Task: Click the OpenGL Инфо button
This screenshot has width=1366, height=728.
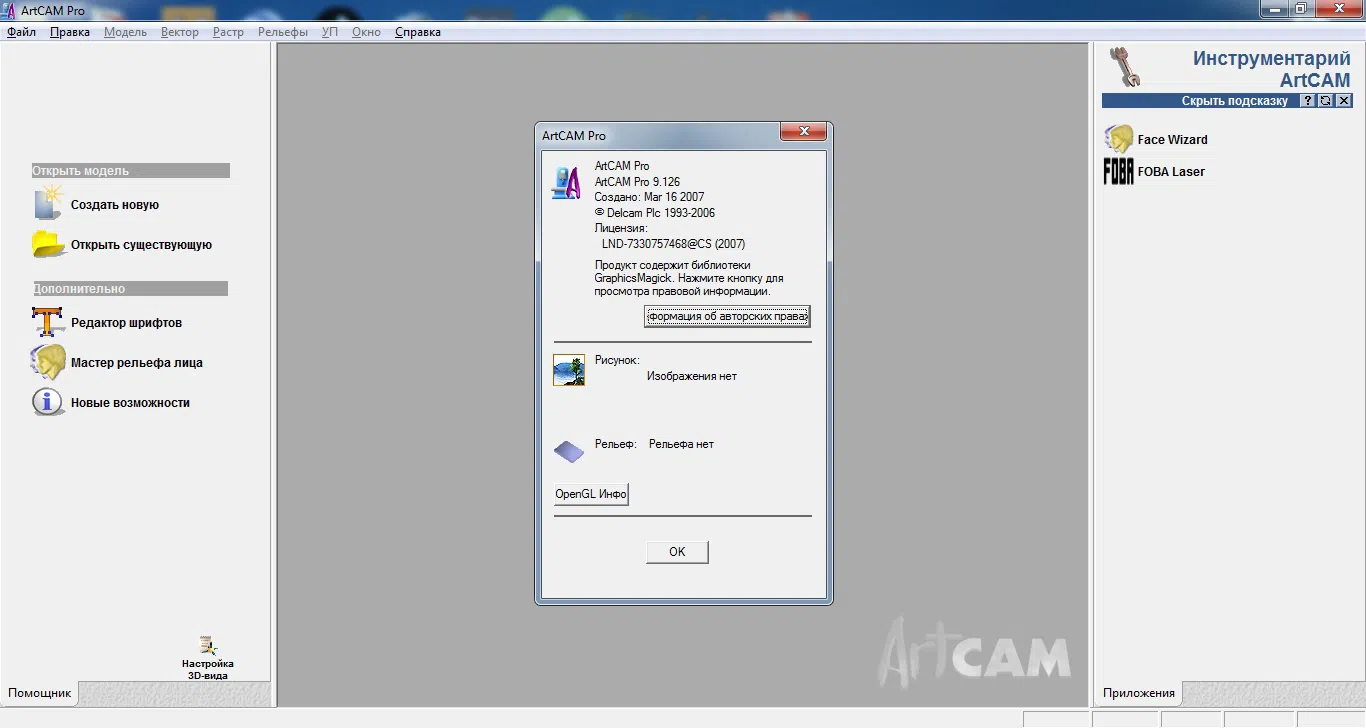Action: [x=591, y=494]
